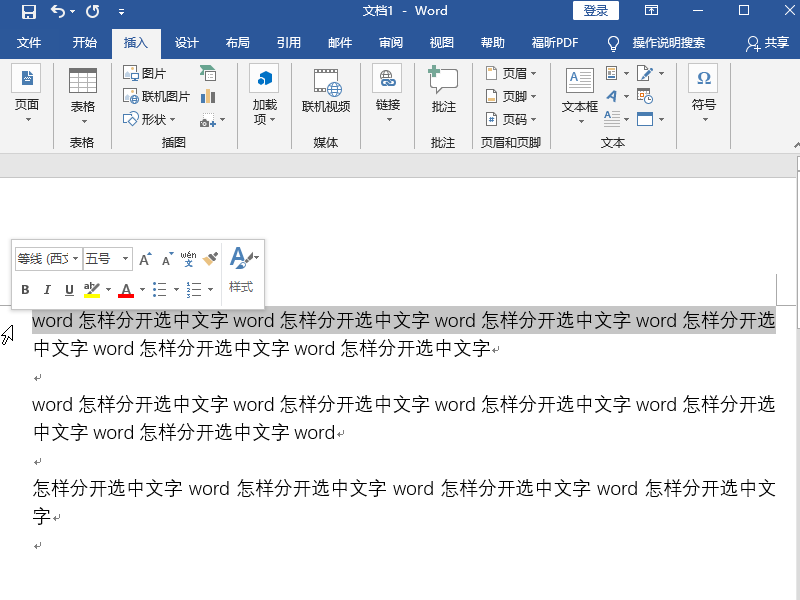The height and width of the screenshot is (600, 800).
Task: Switch to the 引用 References tab
Action: pyautogui.click(x=288, y=43)
